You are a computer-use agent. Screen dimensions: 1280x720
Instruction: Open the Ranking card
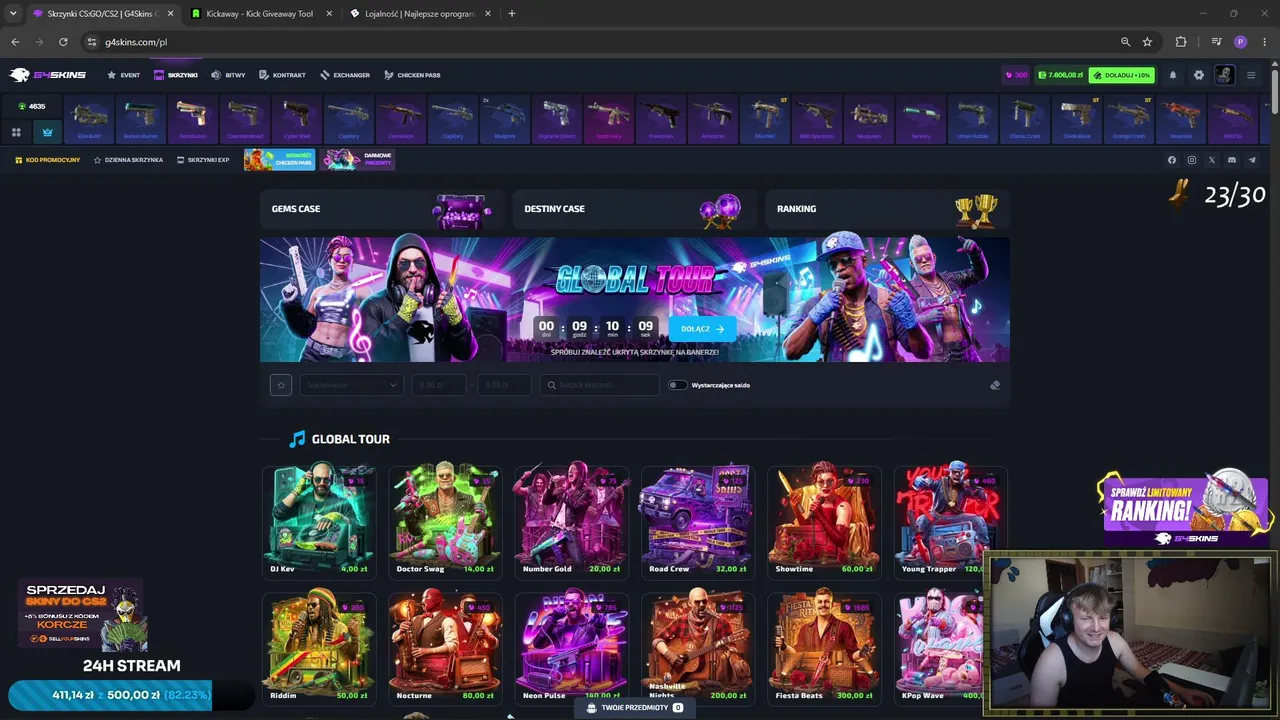tap(887, 209)
